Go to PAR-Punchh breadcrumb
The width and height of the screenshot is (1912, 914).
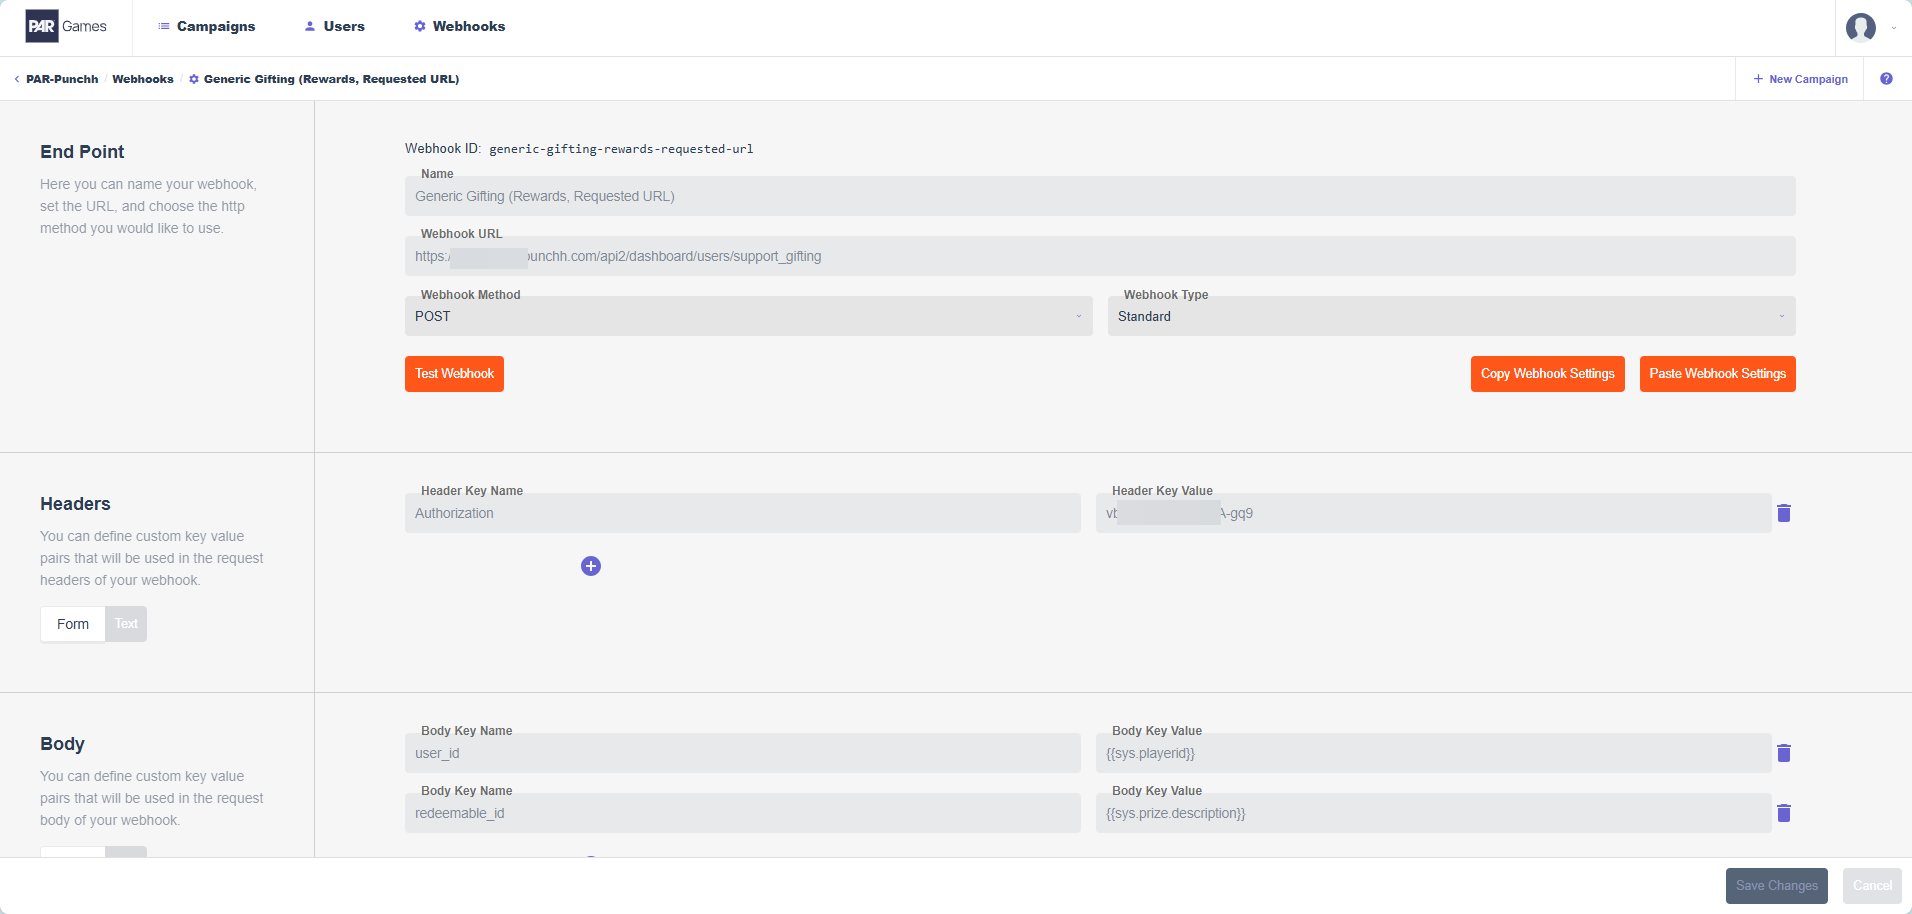point(62,79)
